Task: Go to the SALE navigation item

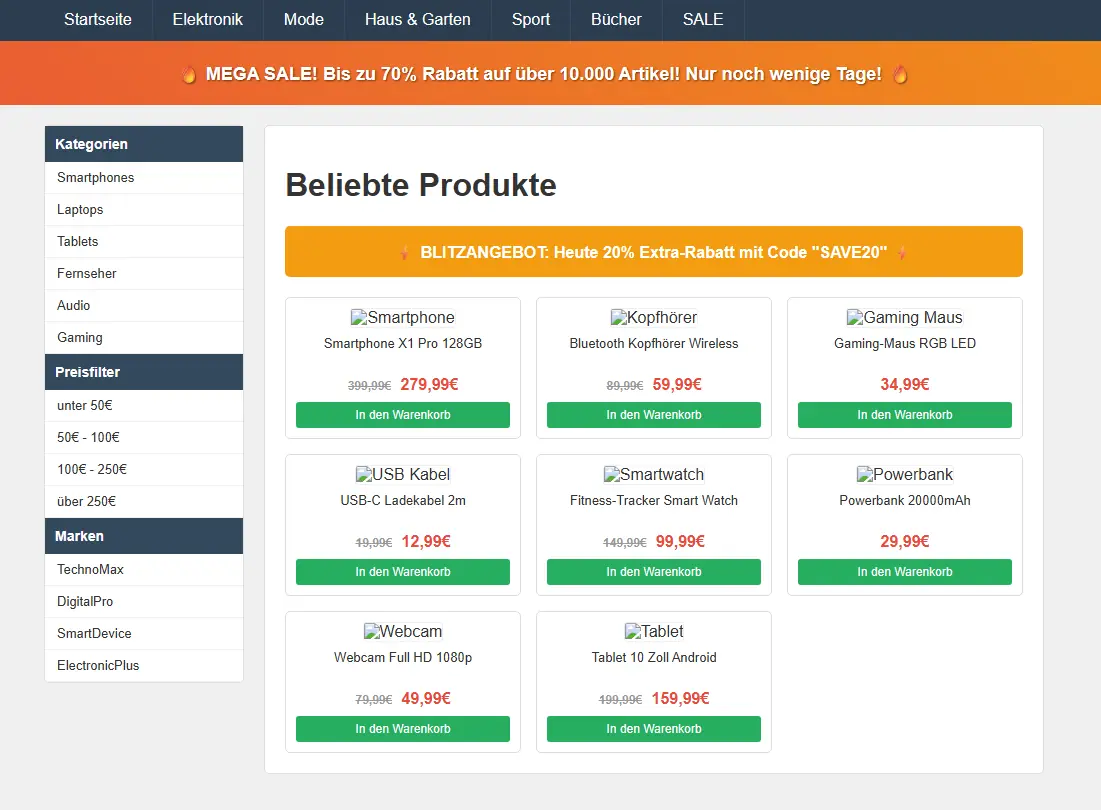Action: [x=702, y=20]
